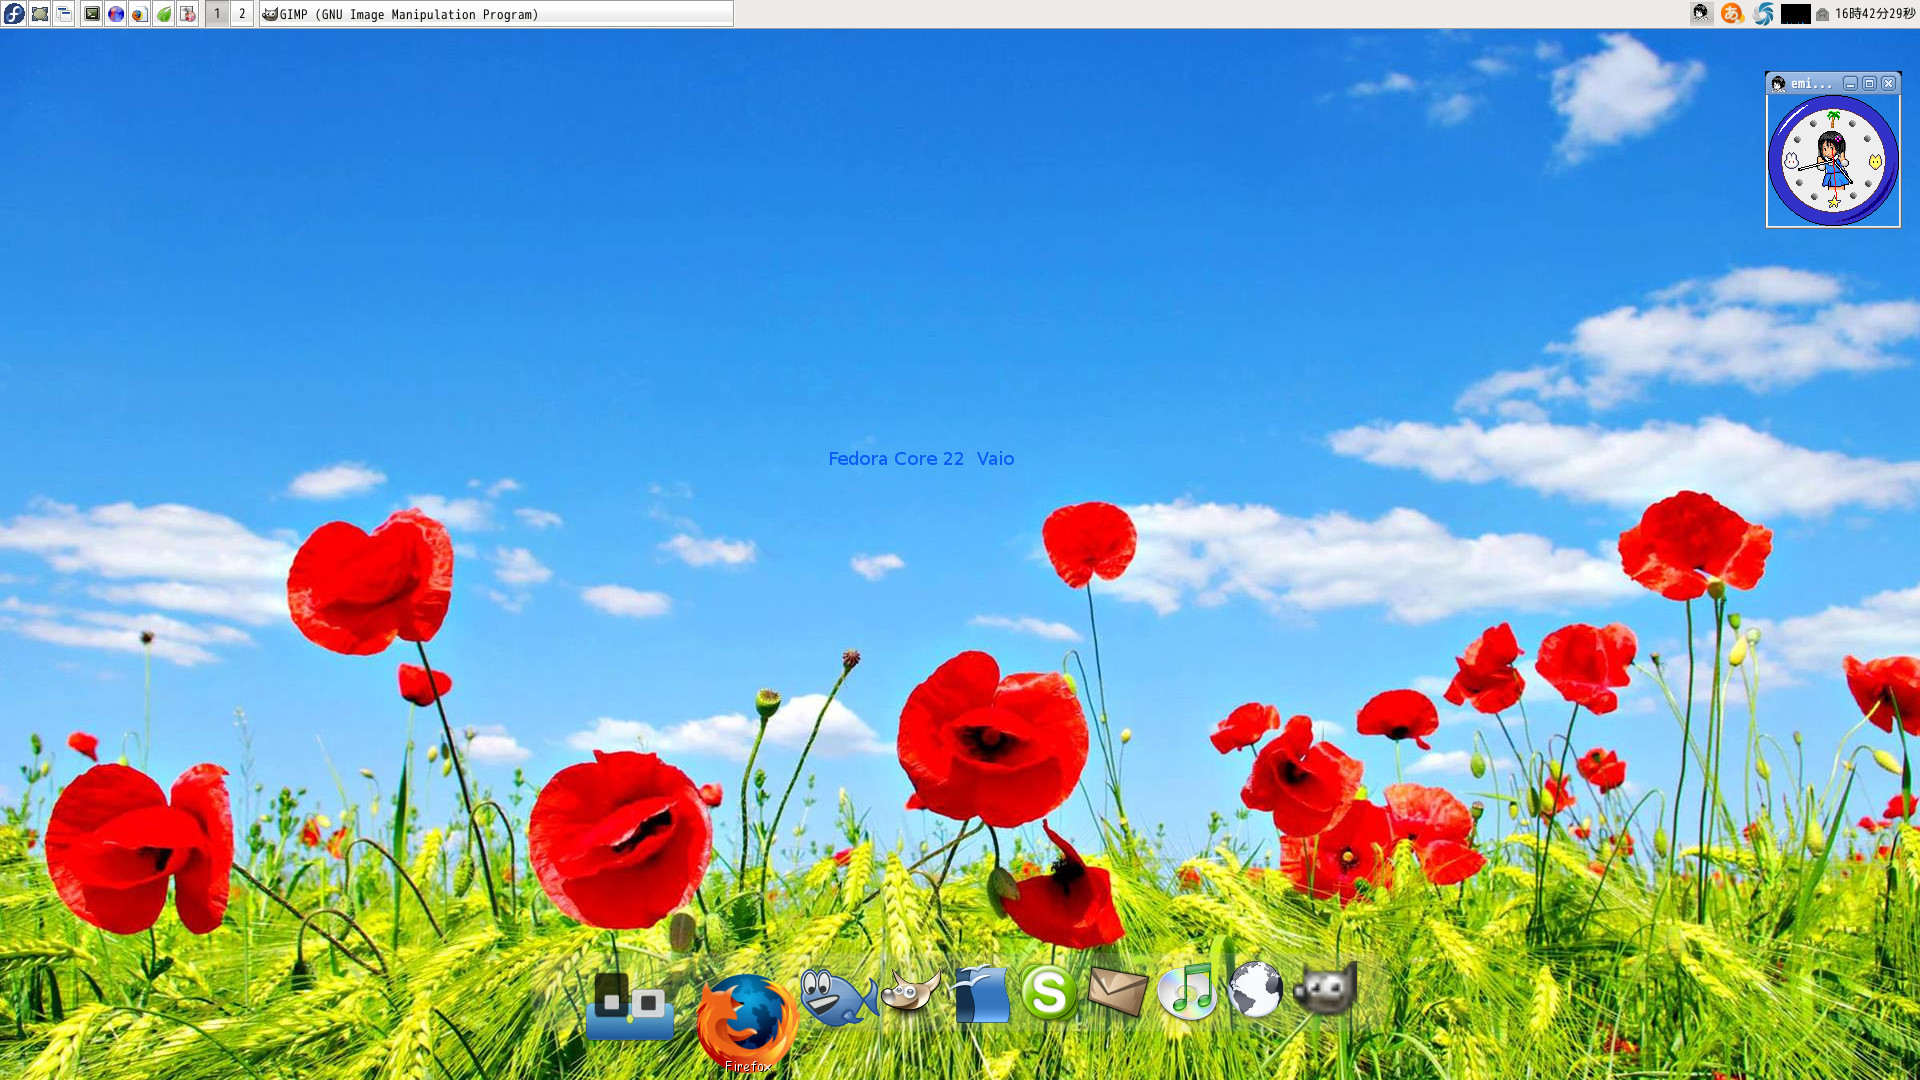1920x1080 pixels.
Task: Open the white globe web browser dock icon
Action: 1256,990
